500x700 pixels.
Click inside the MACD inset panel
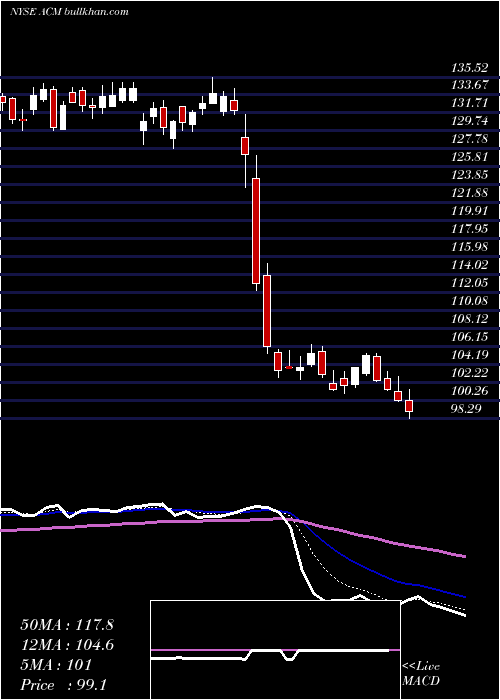pyautogui.click(x=275, y=650)
